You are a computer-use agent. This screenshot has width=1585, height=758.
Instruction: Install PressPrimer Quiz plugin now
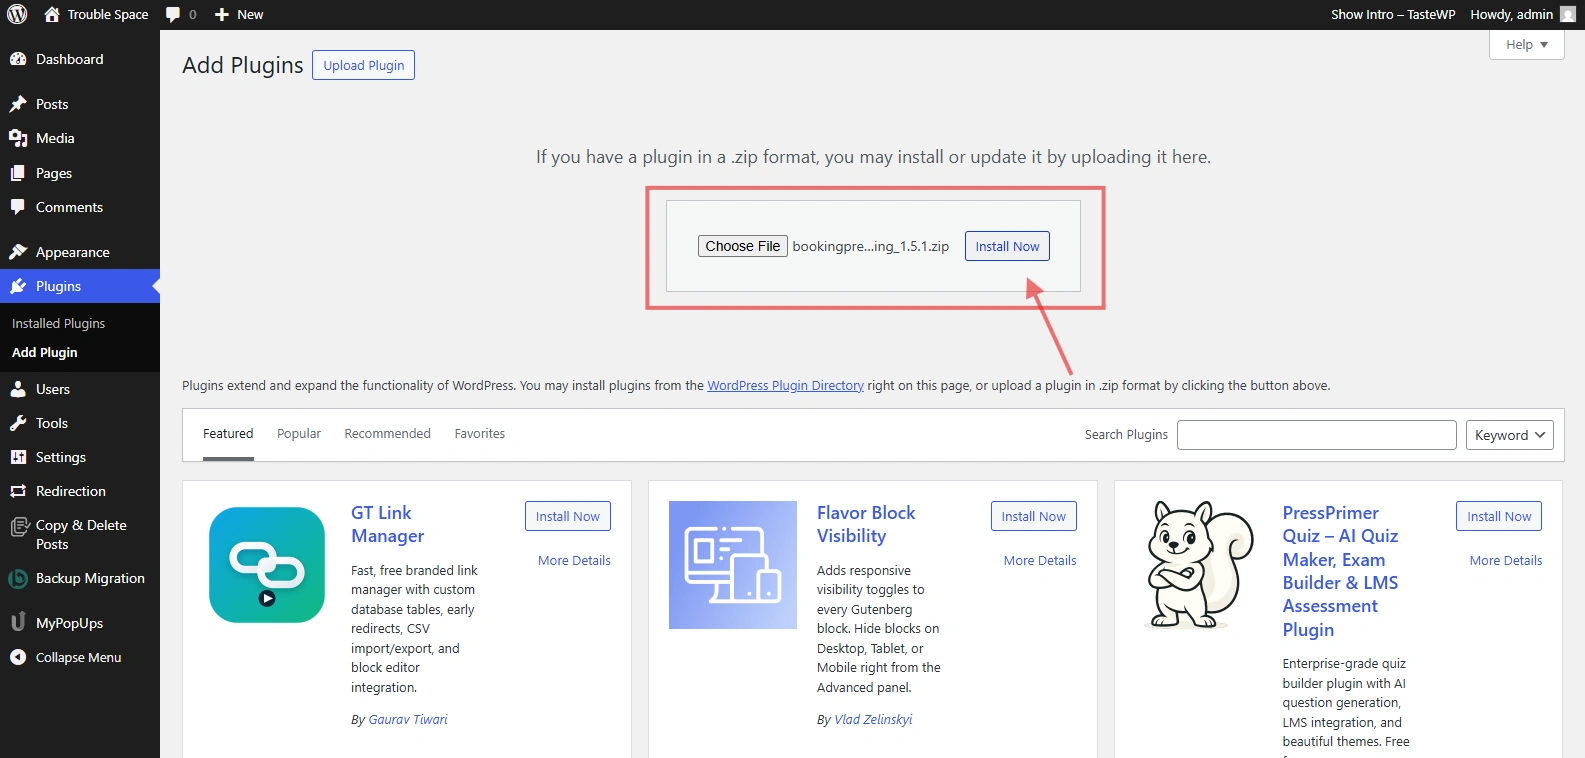[x=1499, y=516]
